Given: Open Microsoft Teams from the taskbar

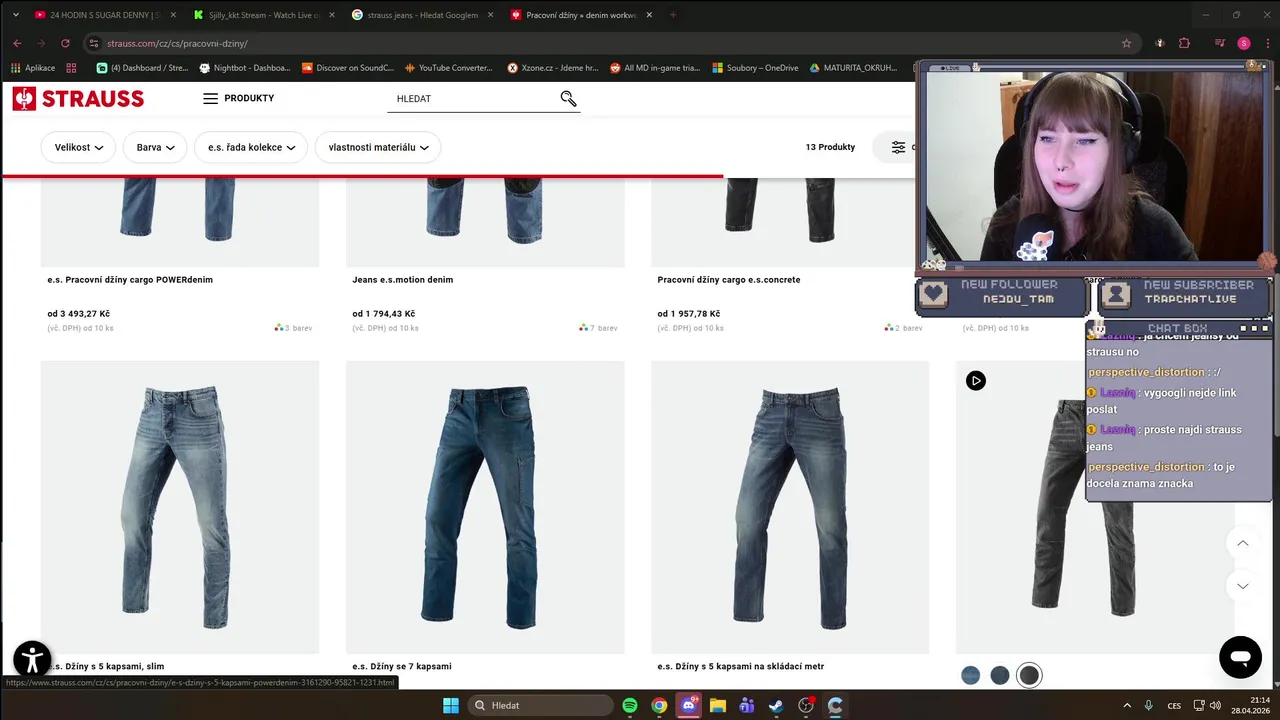Looking at the screenshot, I should (747, 705).
